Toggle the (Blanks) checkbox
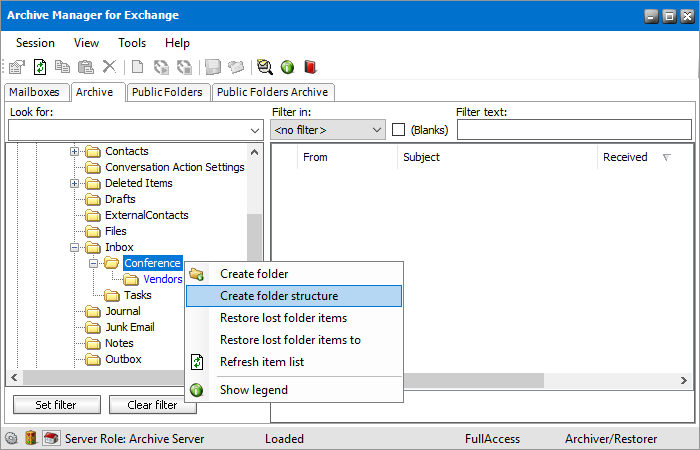 coord(398,130)
